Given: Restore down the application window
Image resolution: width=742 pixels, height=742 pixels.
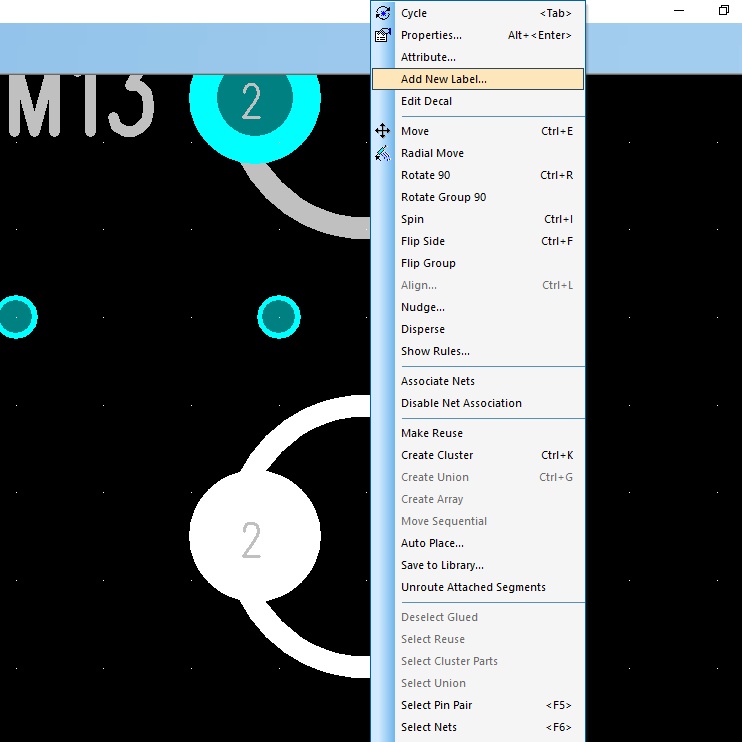Looking at the screenshot, I should pos(724,10).
